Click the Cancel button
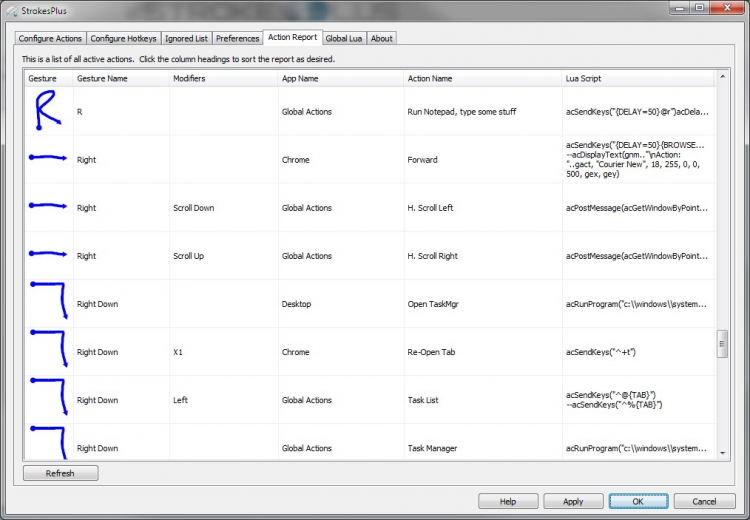 (704, 501)
